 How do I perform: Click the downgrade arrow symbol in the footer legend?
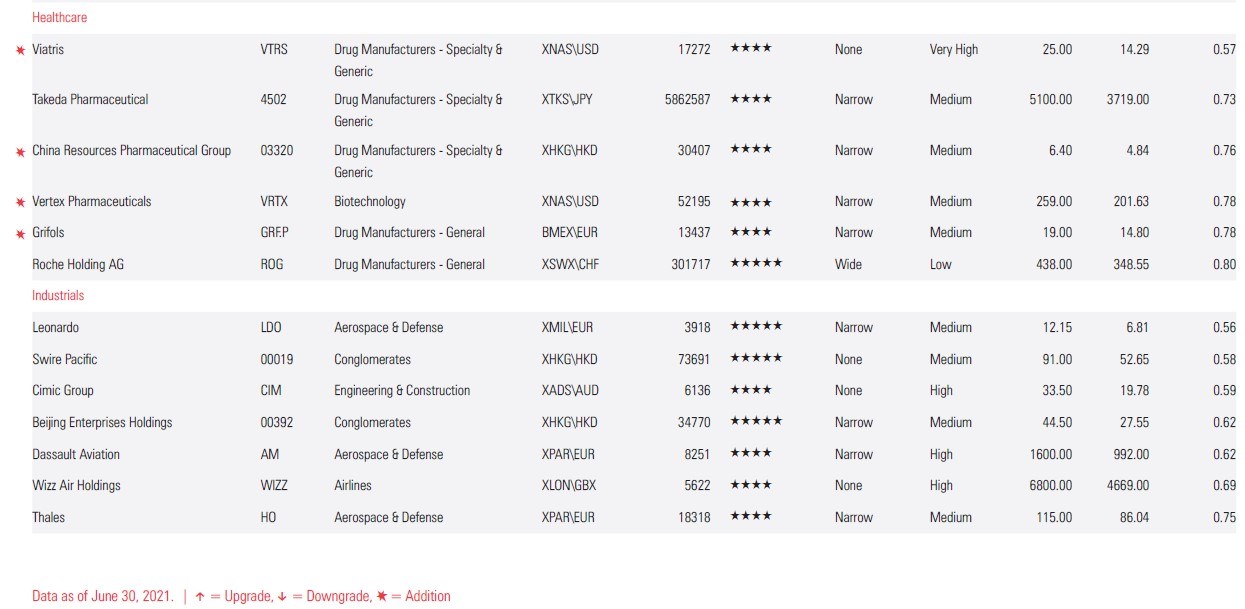tap(283, 597)
